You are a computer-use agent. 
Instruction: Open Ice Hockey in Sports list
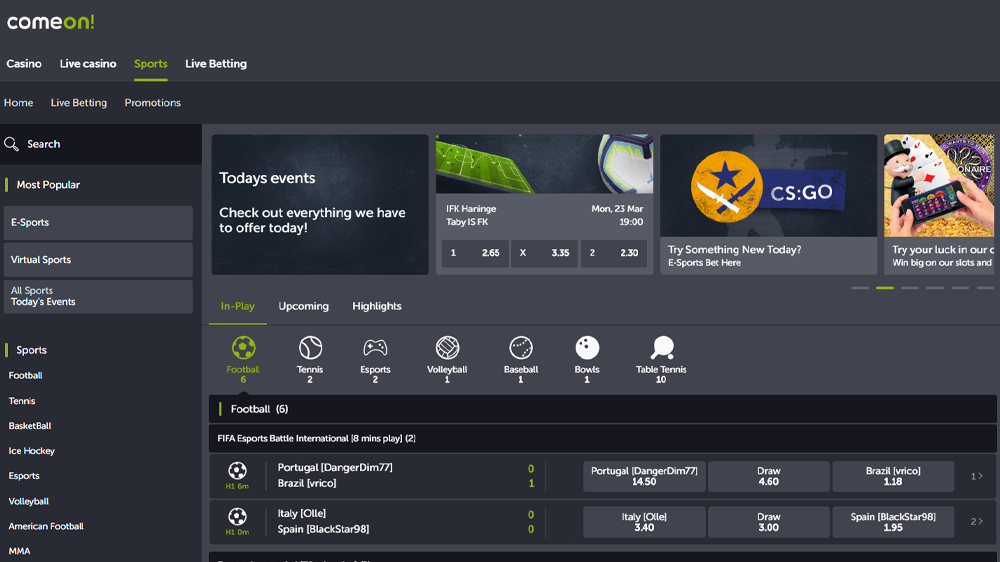(31, 451)
